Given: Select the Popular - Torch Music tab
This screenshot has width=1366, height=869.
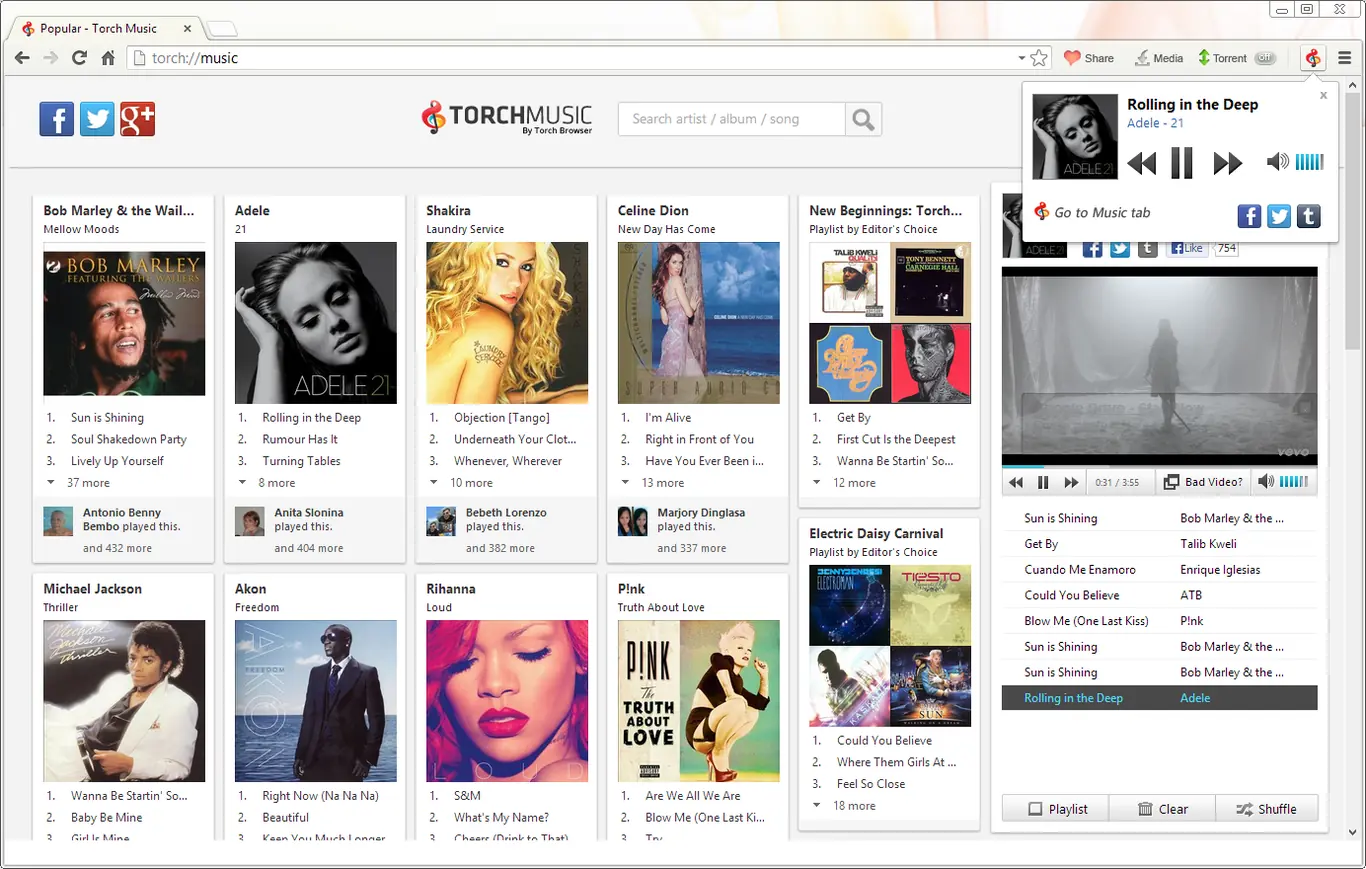Looking at the screenshot, I should pos(104,28).
